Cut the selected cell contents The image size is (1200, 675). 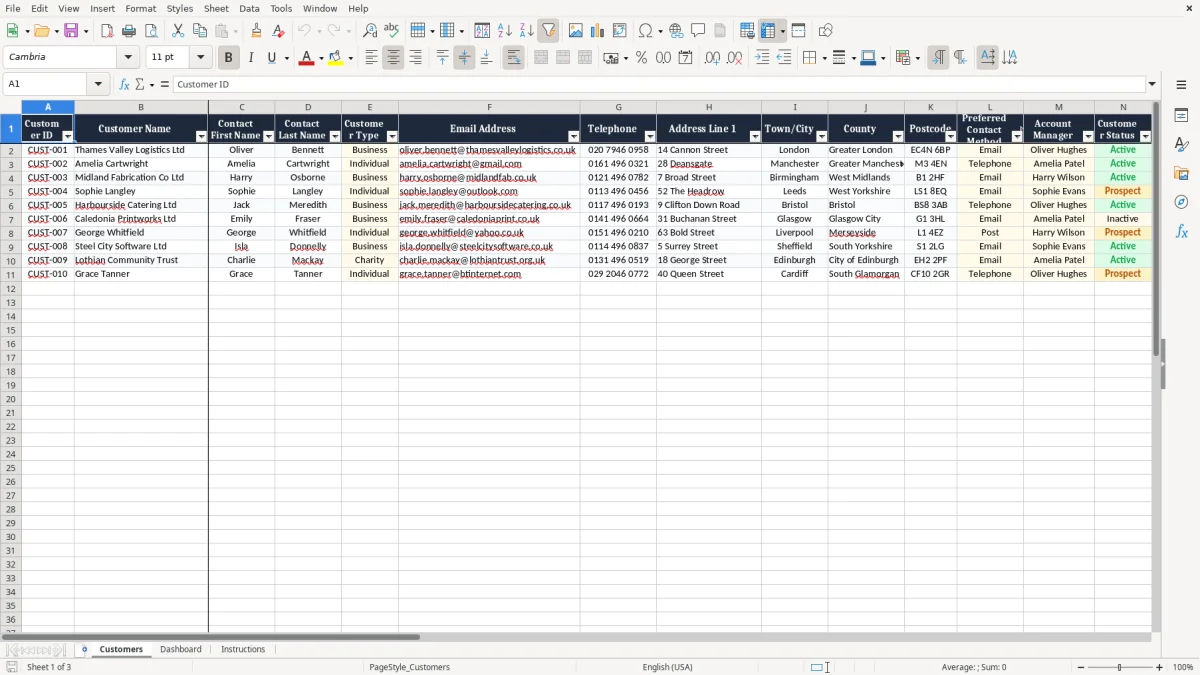click(x=178, y=31)
